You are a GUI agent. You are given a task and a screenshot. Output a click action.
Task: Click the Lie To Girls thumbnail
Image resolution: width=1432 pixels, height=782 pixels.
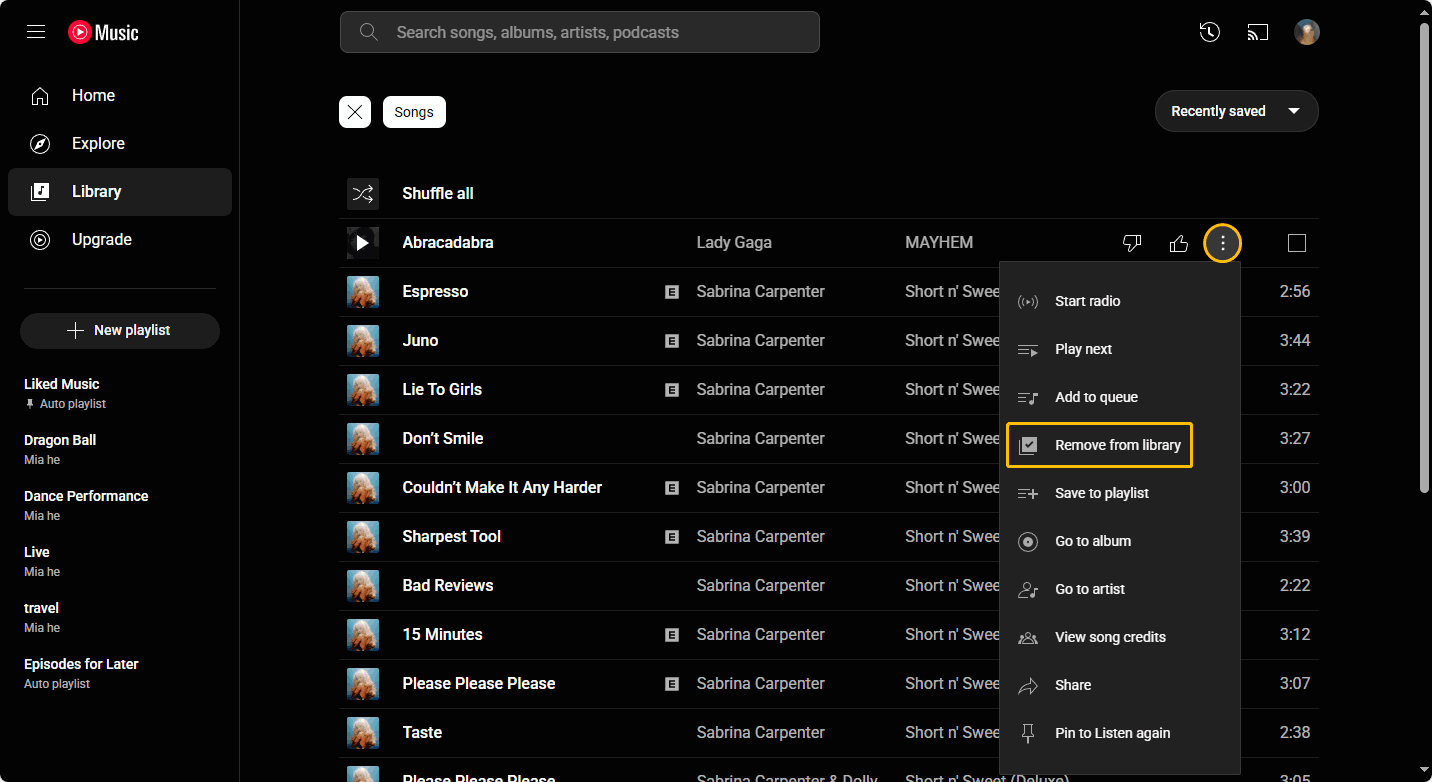click(x=363, y=390)
